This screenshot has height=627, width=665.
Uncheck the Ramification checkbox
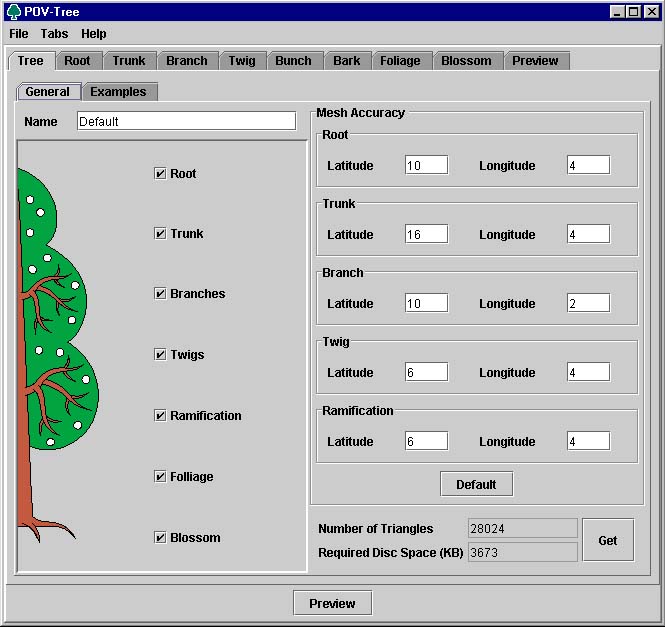(160, 415)
